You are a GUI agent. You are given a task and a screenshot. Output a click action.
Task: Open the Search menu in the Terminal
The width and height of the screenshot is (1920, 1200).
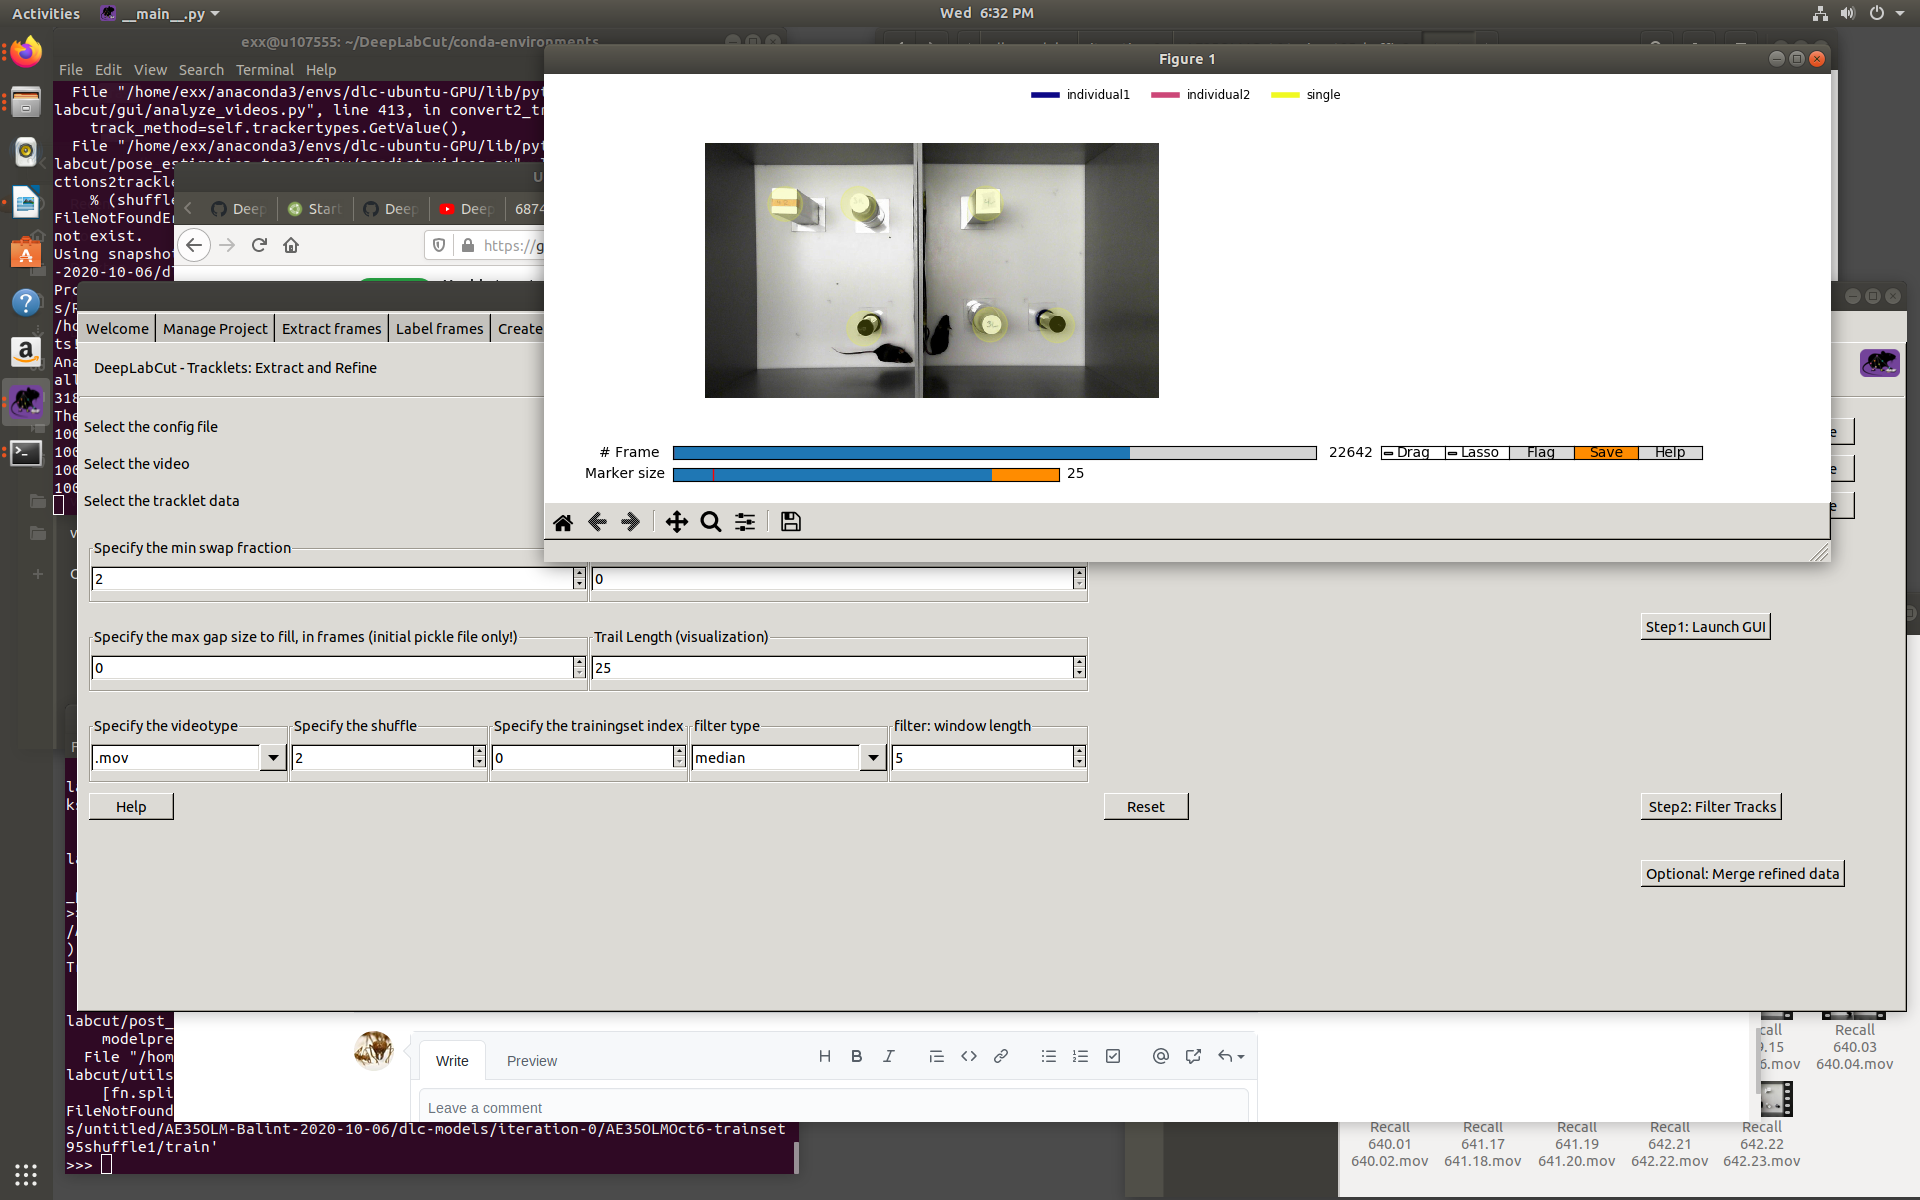tap(201, 69)
